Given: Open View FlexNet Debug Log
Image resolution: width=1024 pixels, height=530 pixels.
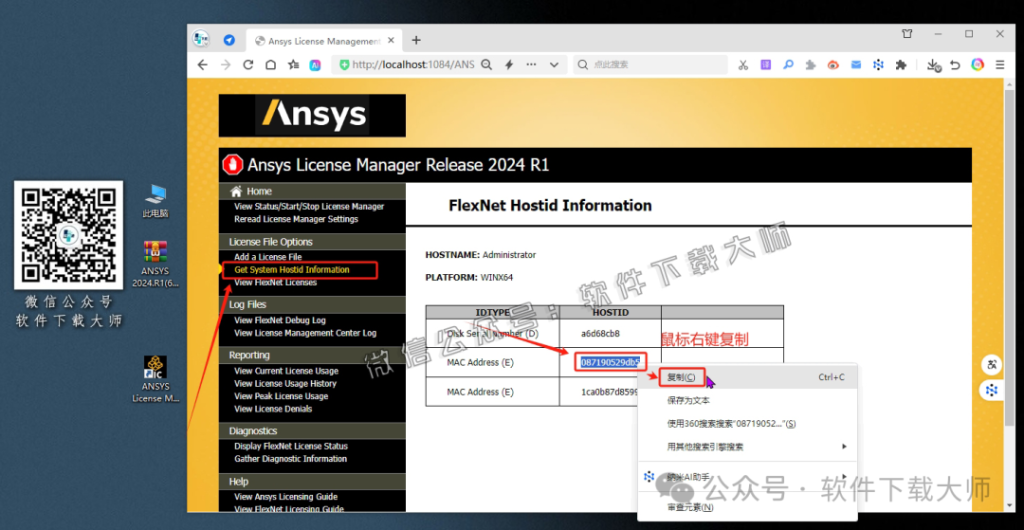Looking at the screenshot, I should [x=280, y=320].
